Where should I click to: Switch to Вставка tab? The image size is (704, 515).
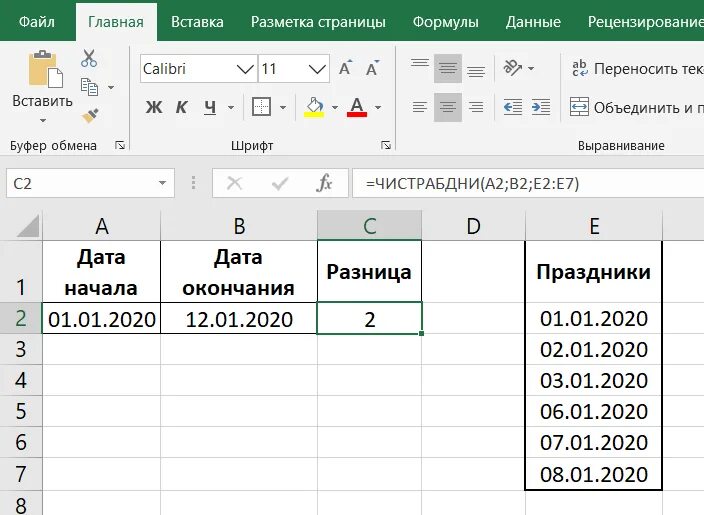coord(197,22)
